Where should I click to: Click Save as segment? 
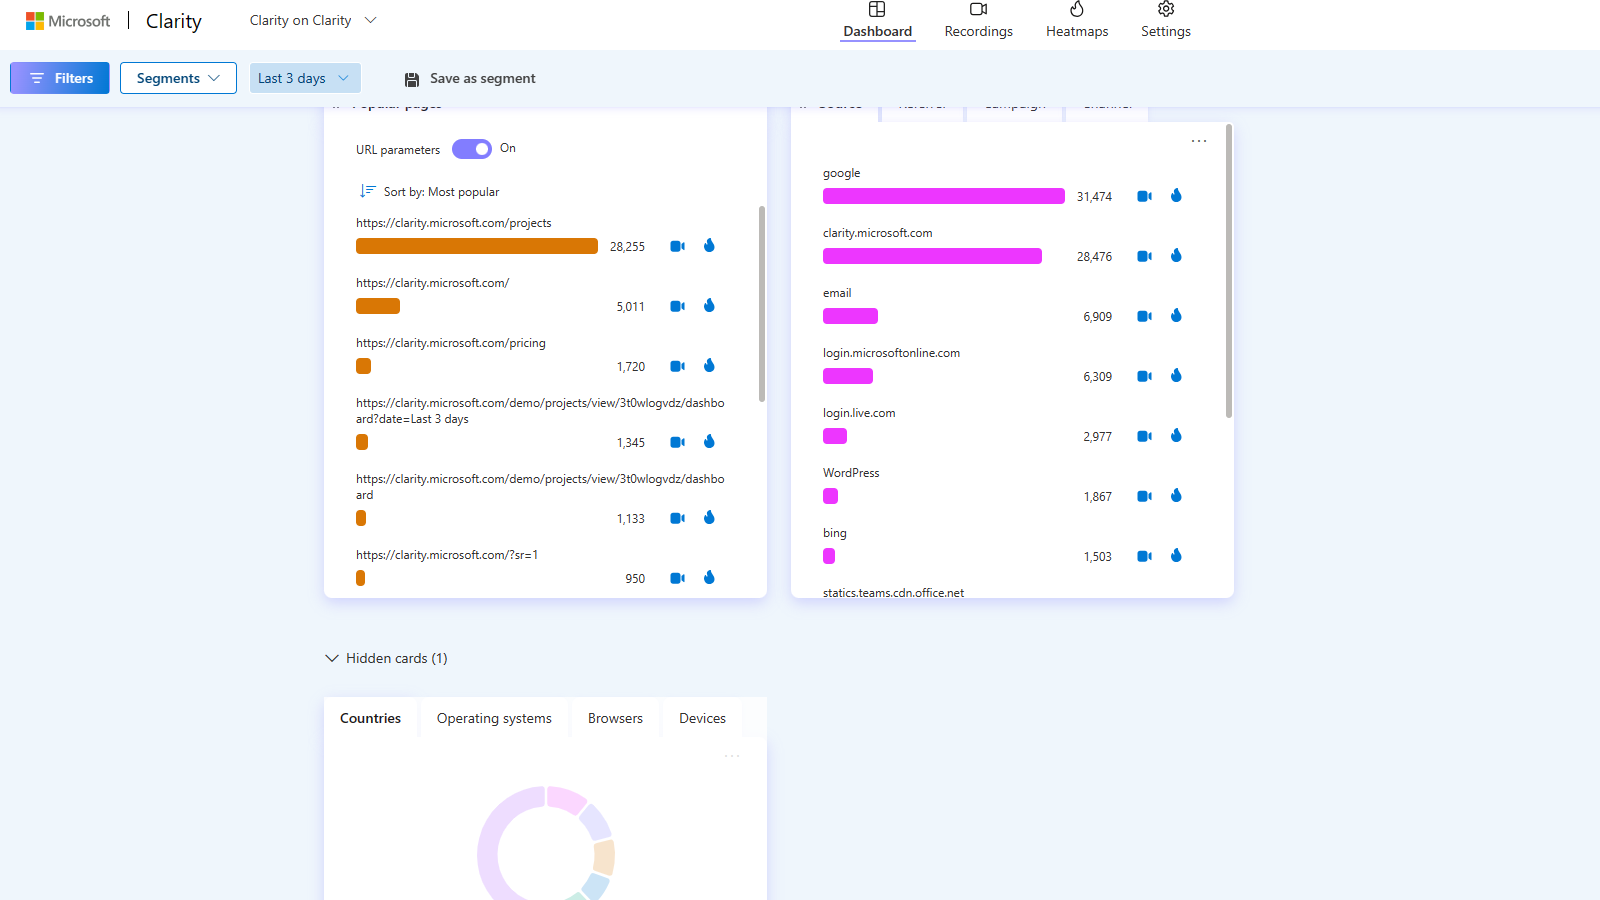468,78
